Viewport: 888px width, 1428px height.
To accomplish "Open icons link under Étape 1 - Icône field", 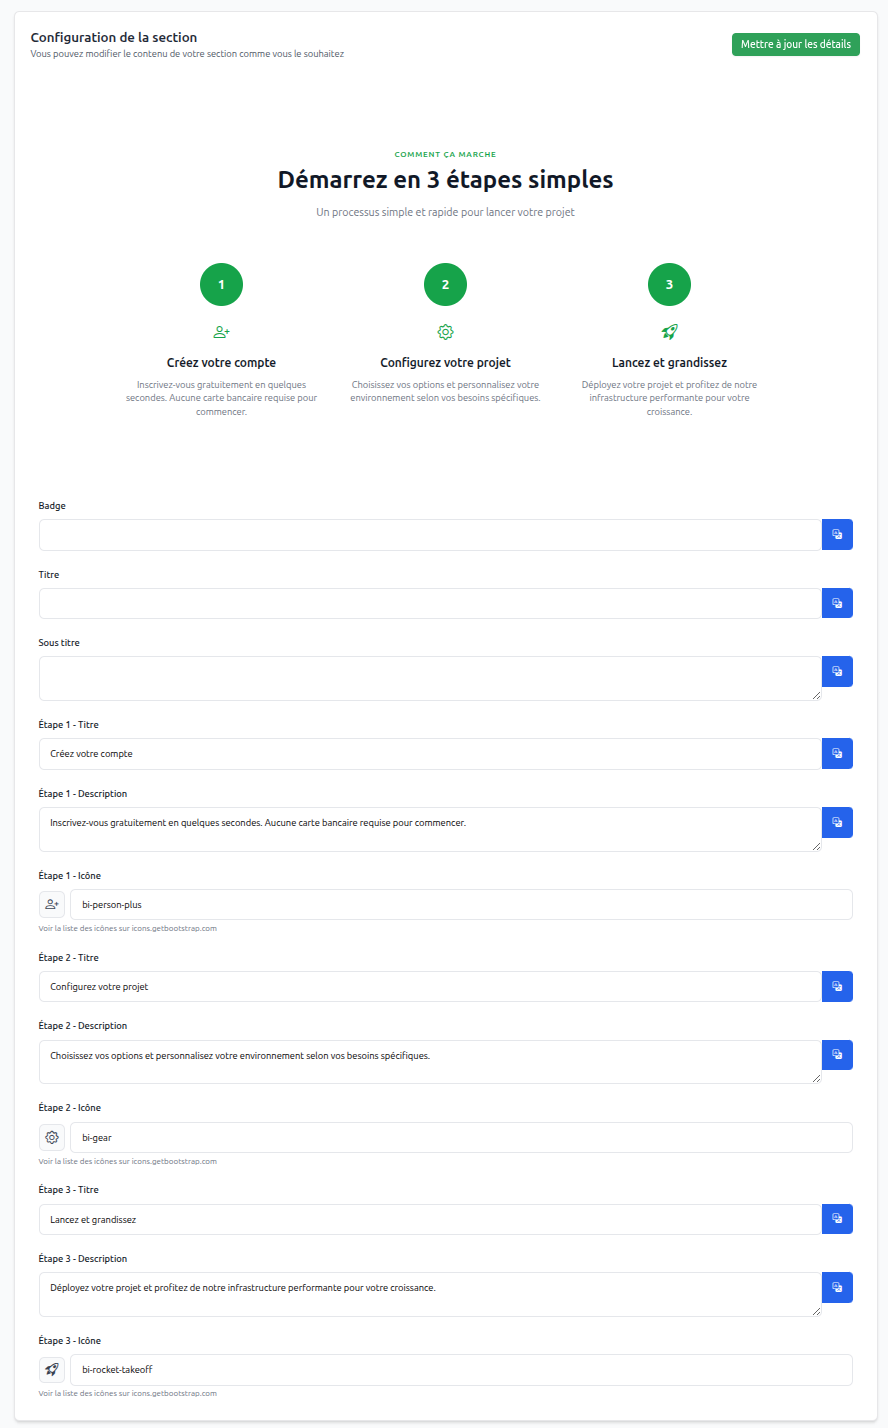I will 127,929.
